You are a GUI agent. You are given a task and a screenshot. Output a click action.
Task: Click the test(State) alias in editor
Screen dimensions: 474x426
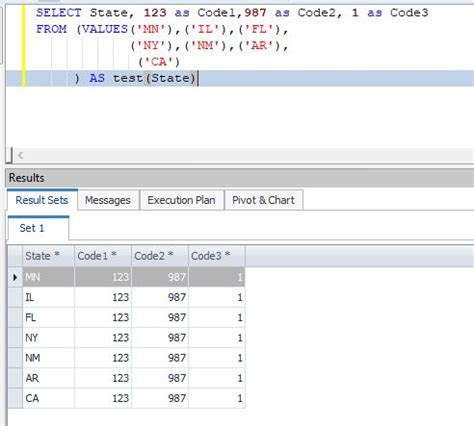154,78
